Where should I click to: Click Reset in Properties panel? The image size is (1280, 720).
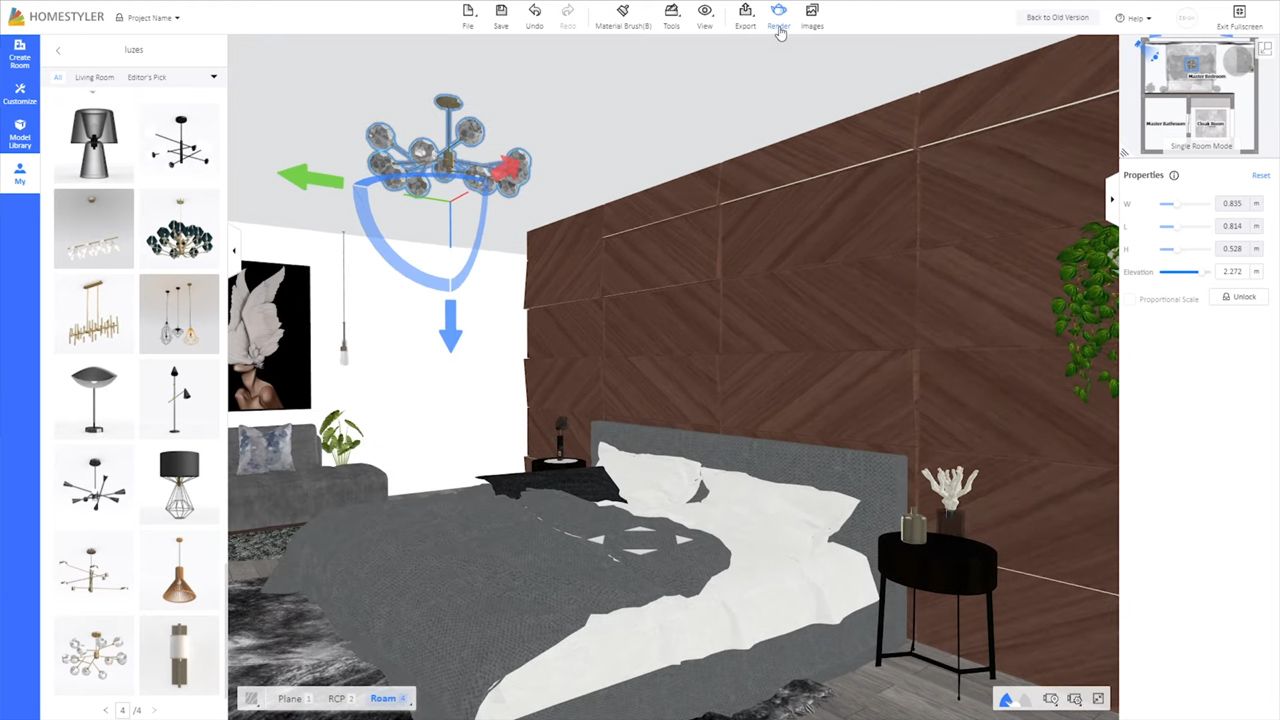tap(1261, 175)
